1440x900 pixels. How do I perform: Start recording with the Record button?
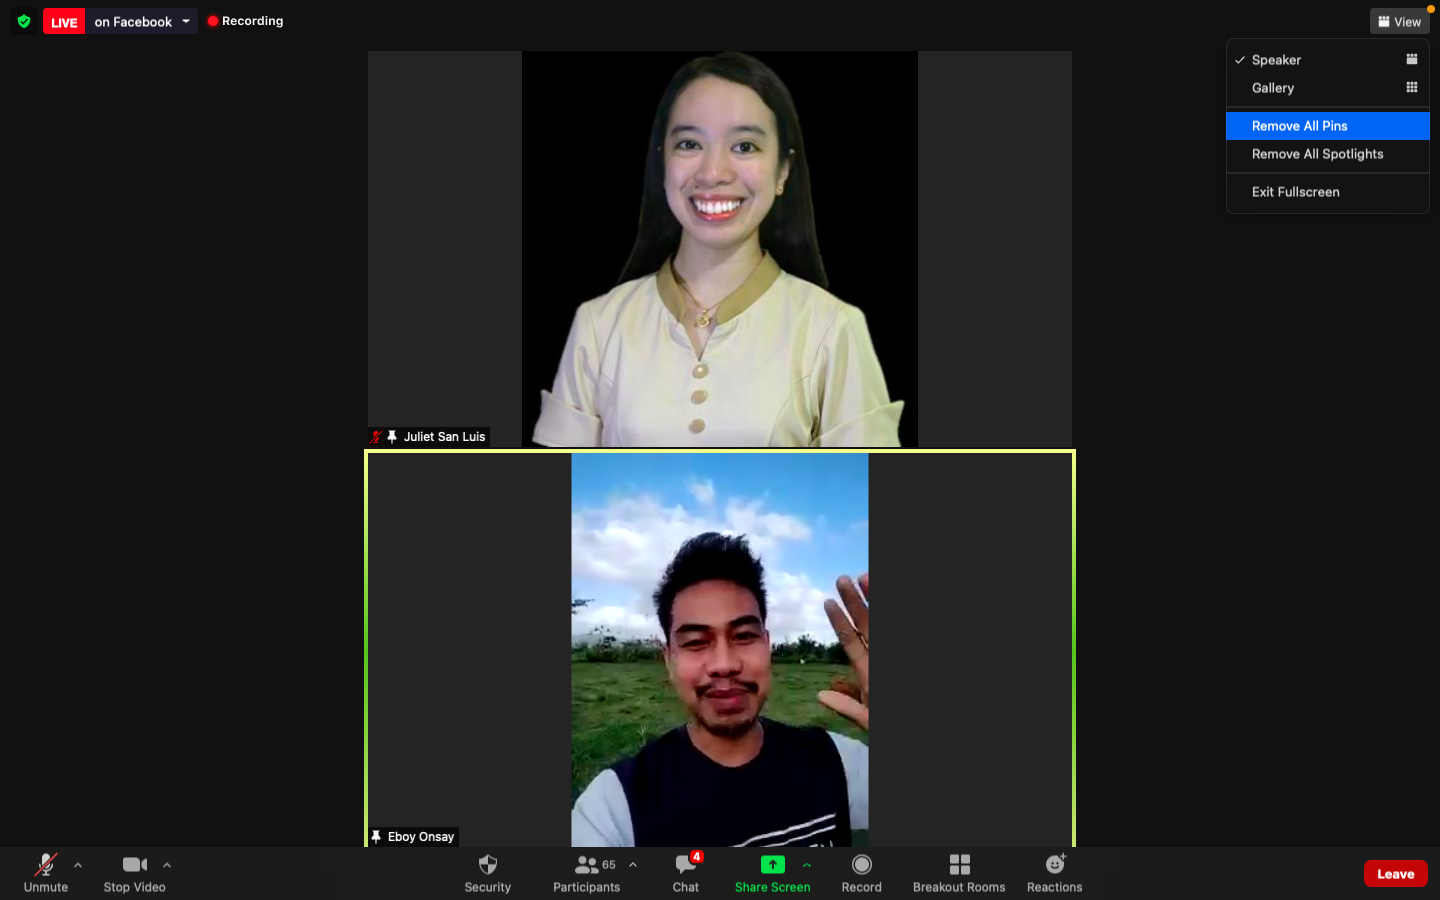coord(861,872)
